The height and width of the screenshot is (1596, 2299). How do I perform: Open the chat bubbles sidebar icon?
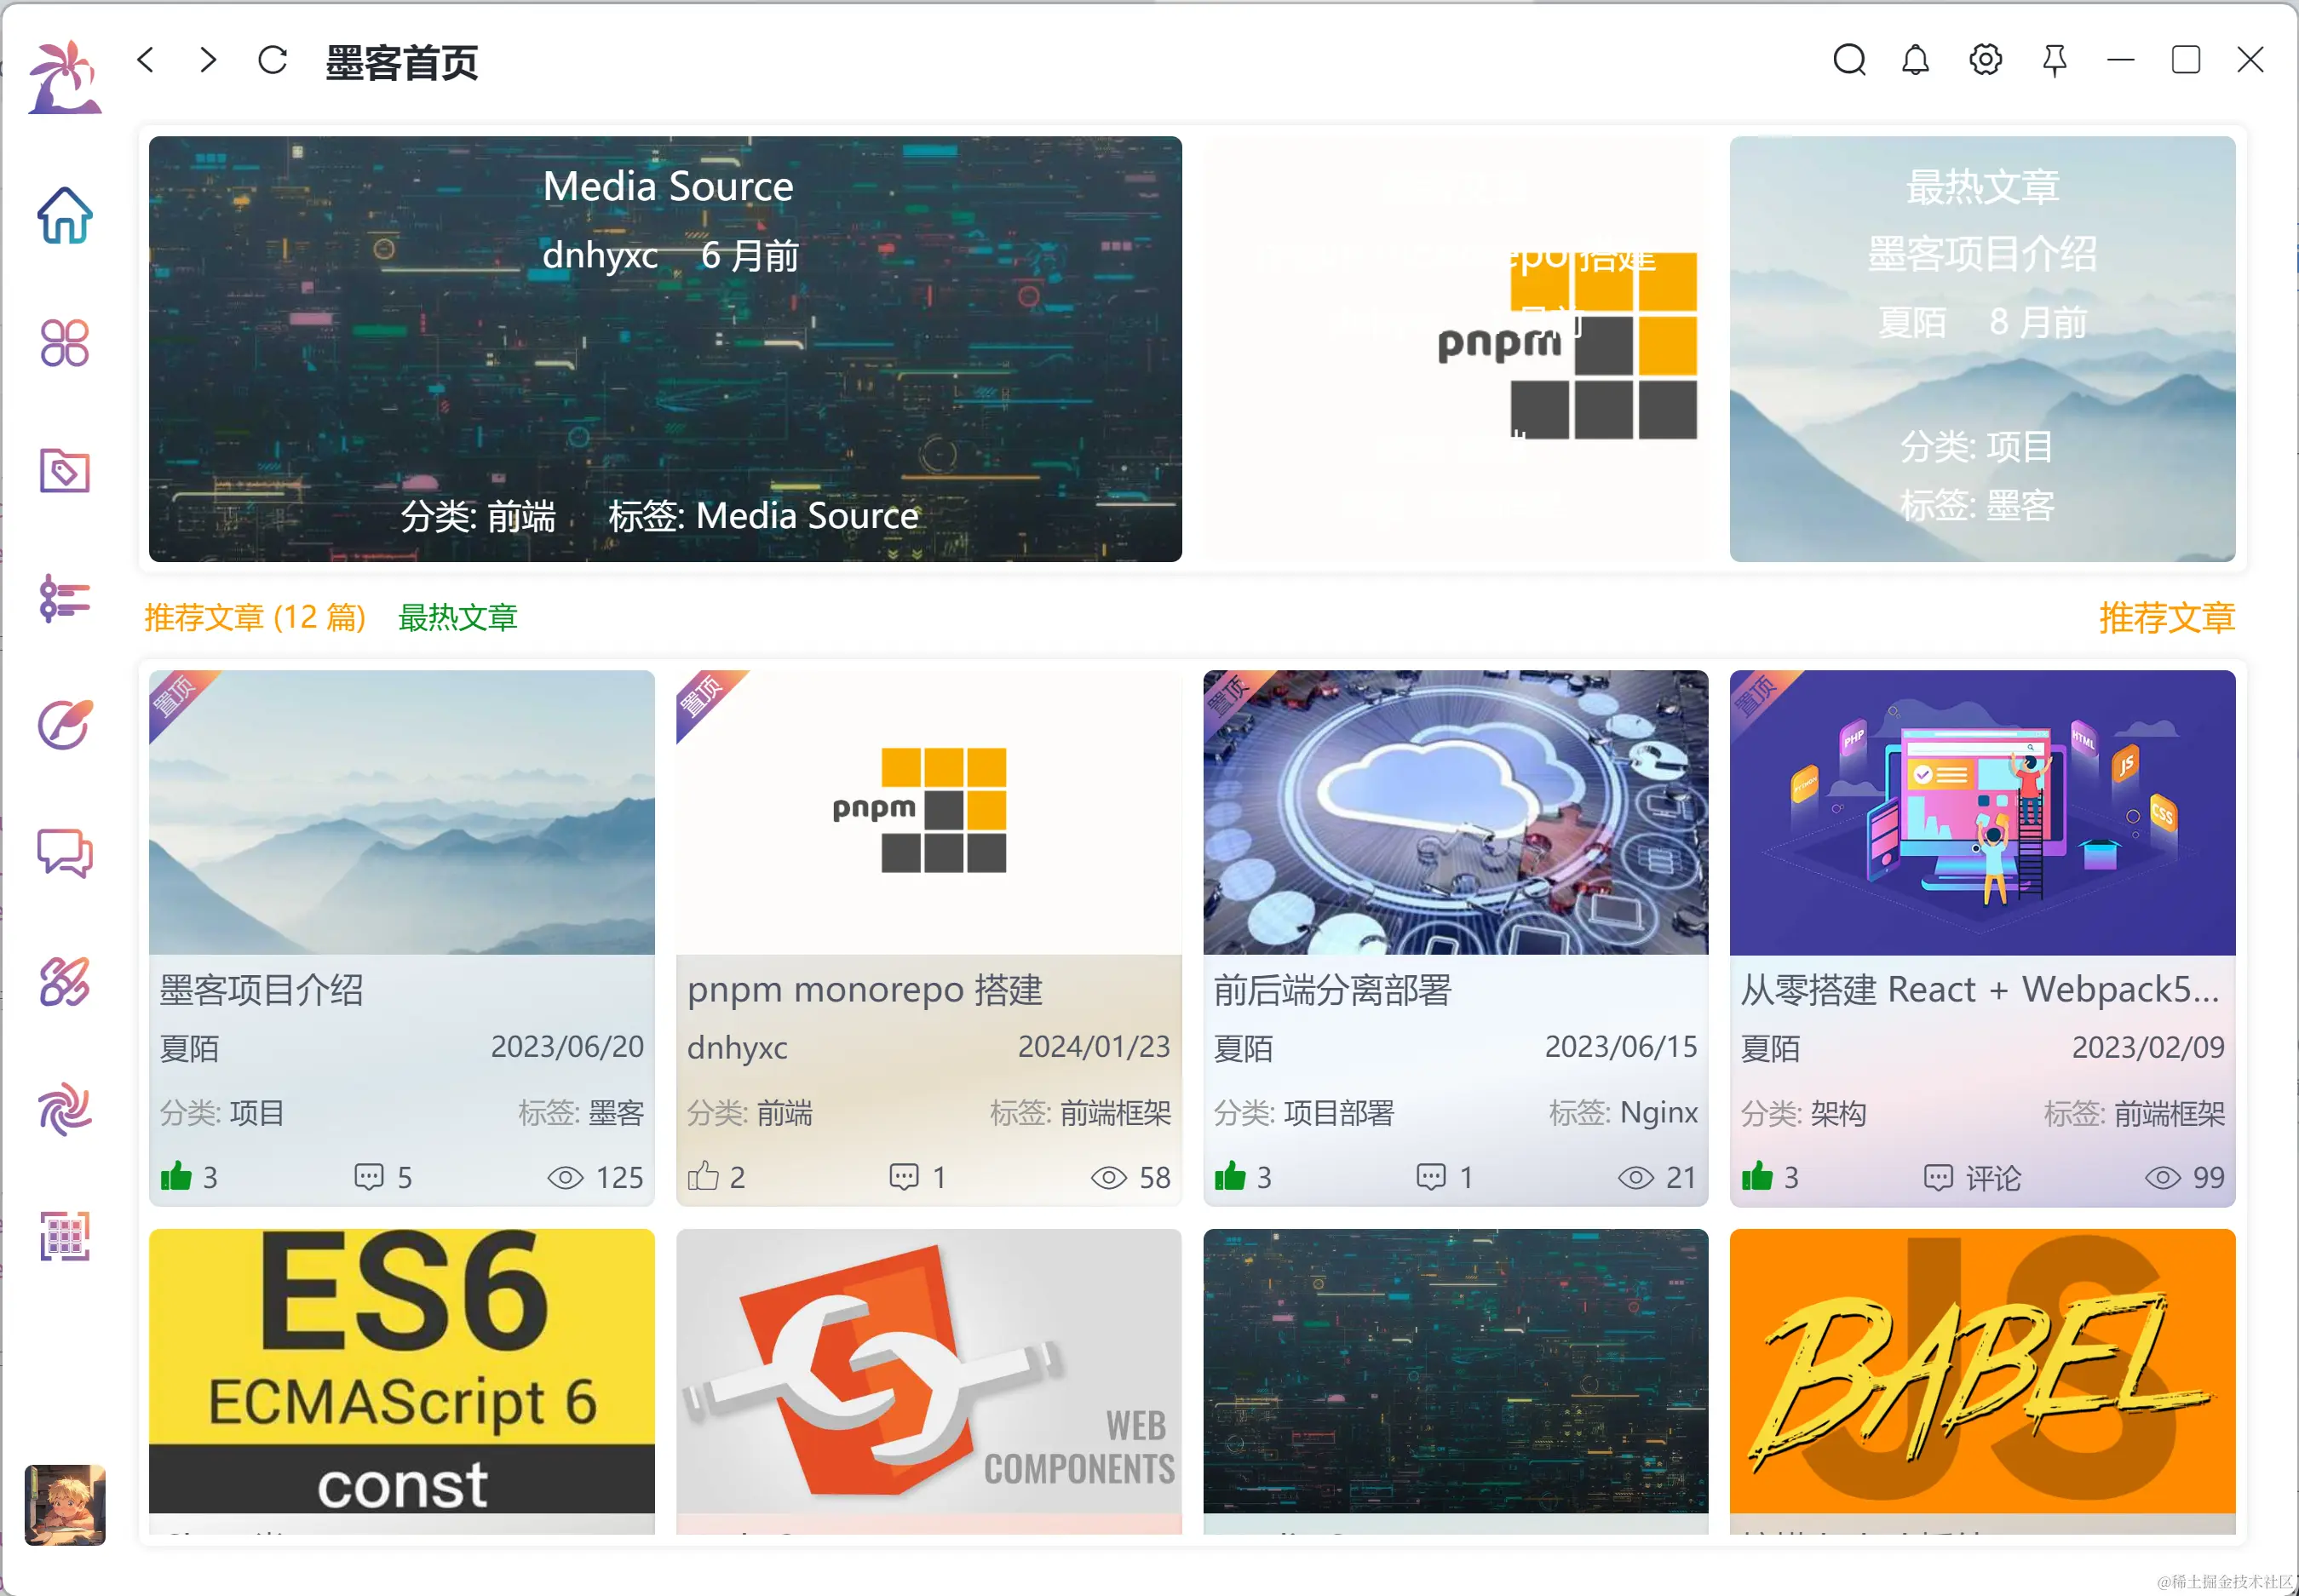tap(65, 853)
